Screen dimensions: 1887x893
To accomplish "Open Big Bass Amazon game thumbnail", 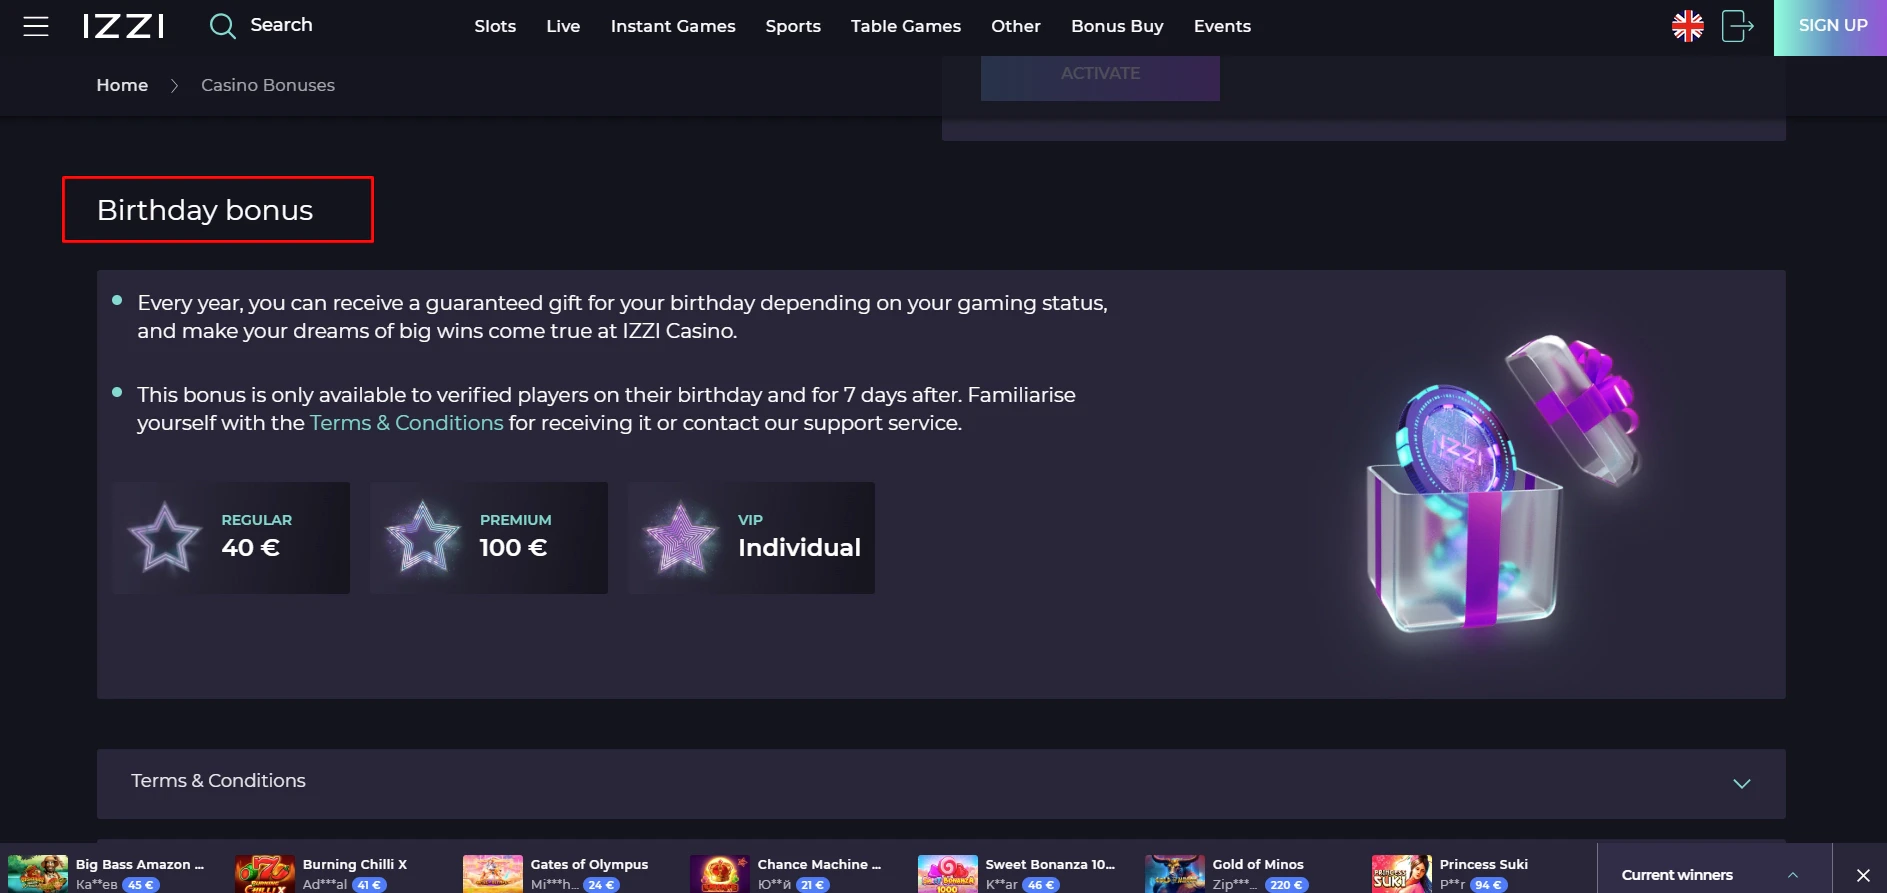I will point(38,874).
